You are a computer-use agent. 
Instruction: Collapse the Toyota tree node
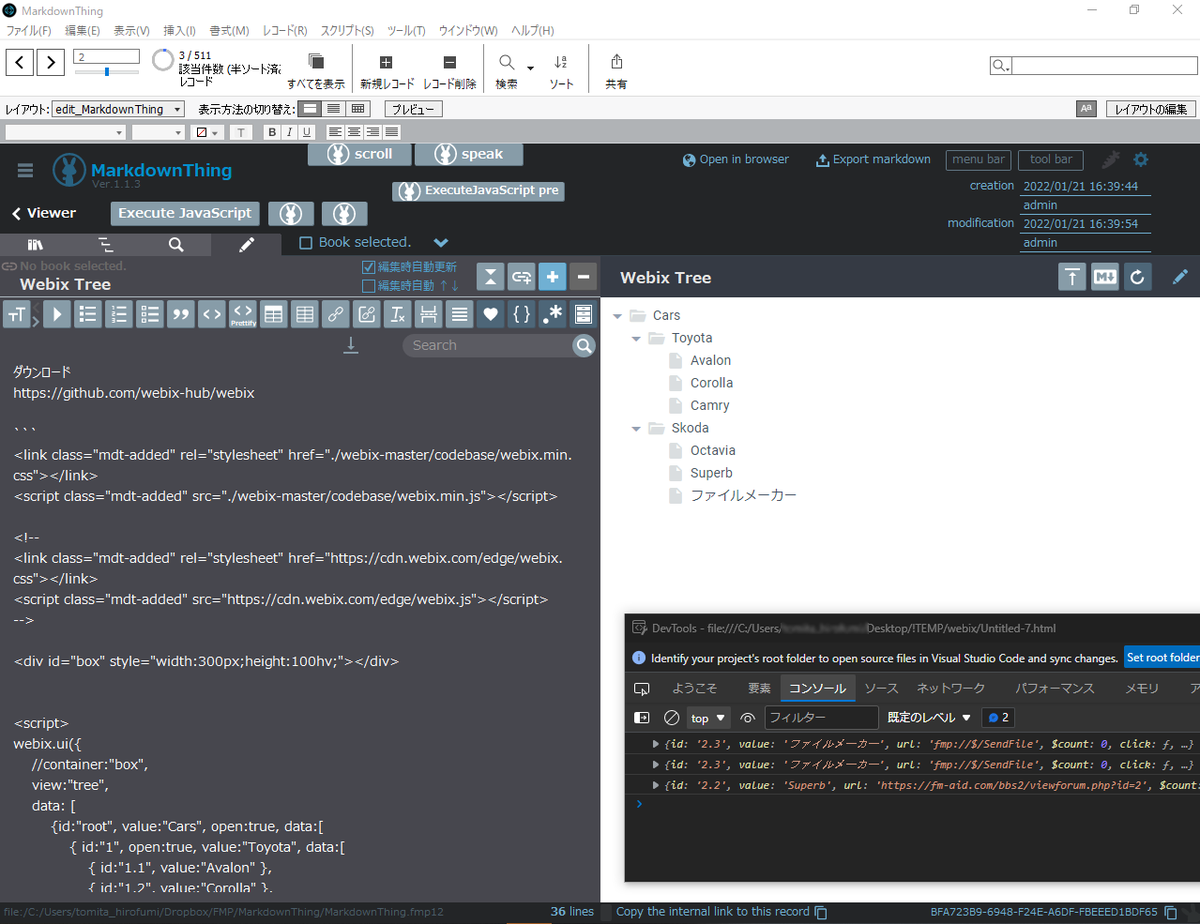[x=636, y=338]
